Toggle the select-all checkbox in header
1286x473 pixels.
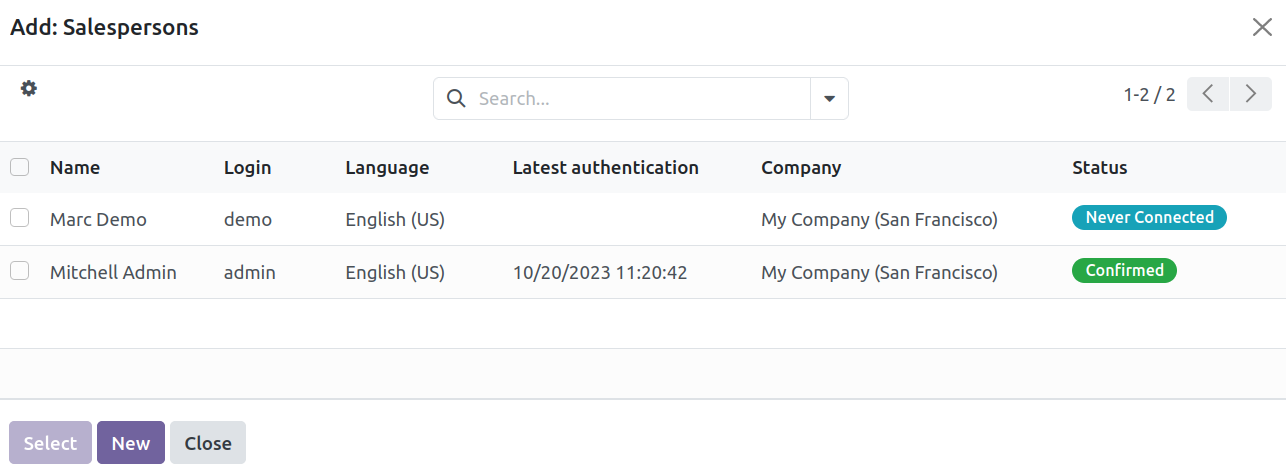[x=20, y=167]
